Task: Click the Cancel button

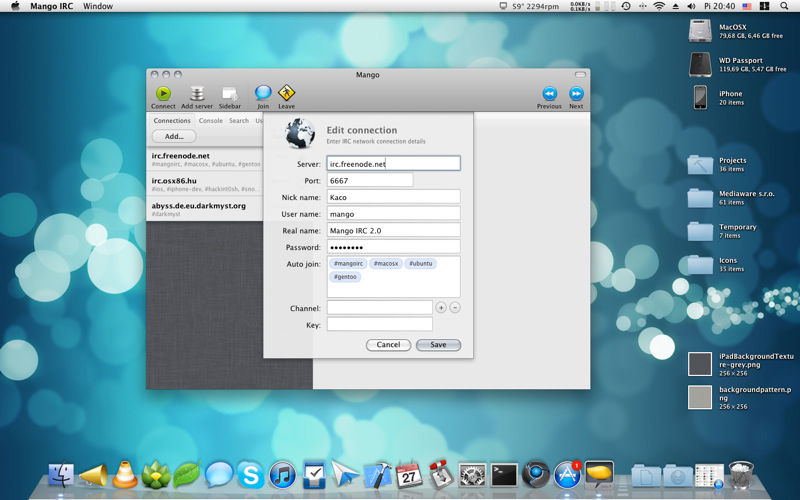Action: tap(388, 344)
